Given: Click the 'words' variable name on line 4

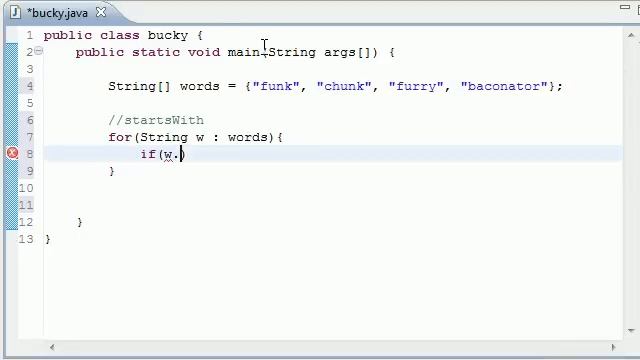Looking at the screenshot, I should point(200,87).
